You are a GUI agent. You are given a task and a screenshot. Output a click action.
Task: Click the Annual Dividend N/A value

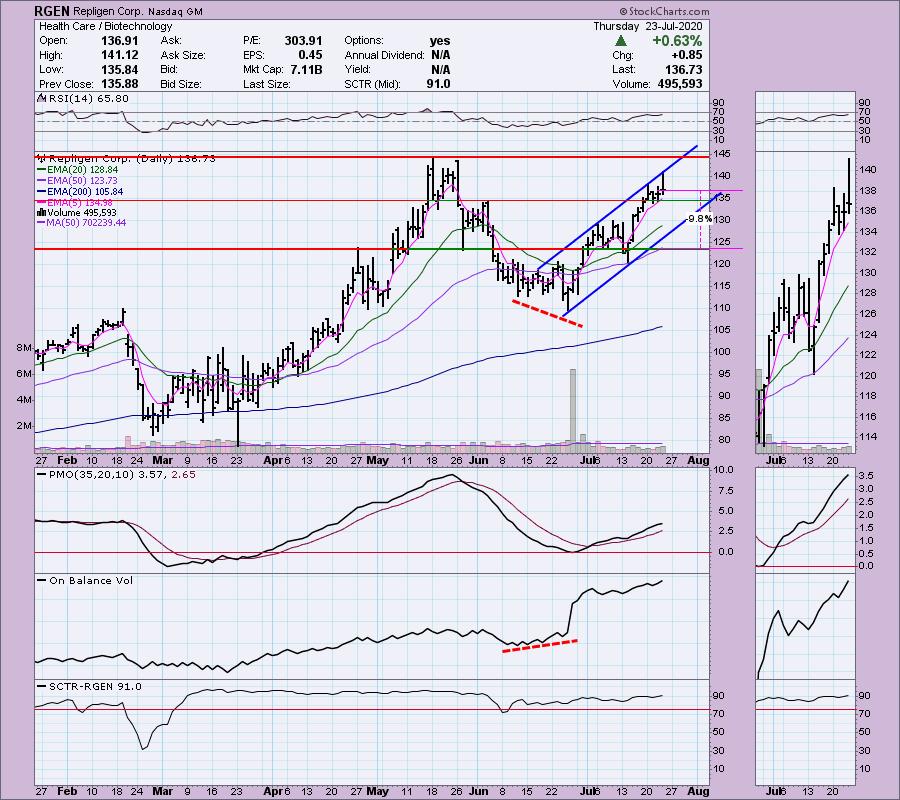click(x=440, y=55)
